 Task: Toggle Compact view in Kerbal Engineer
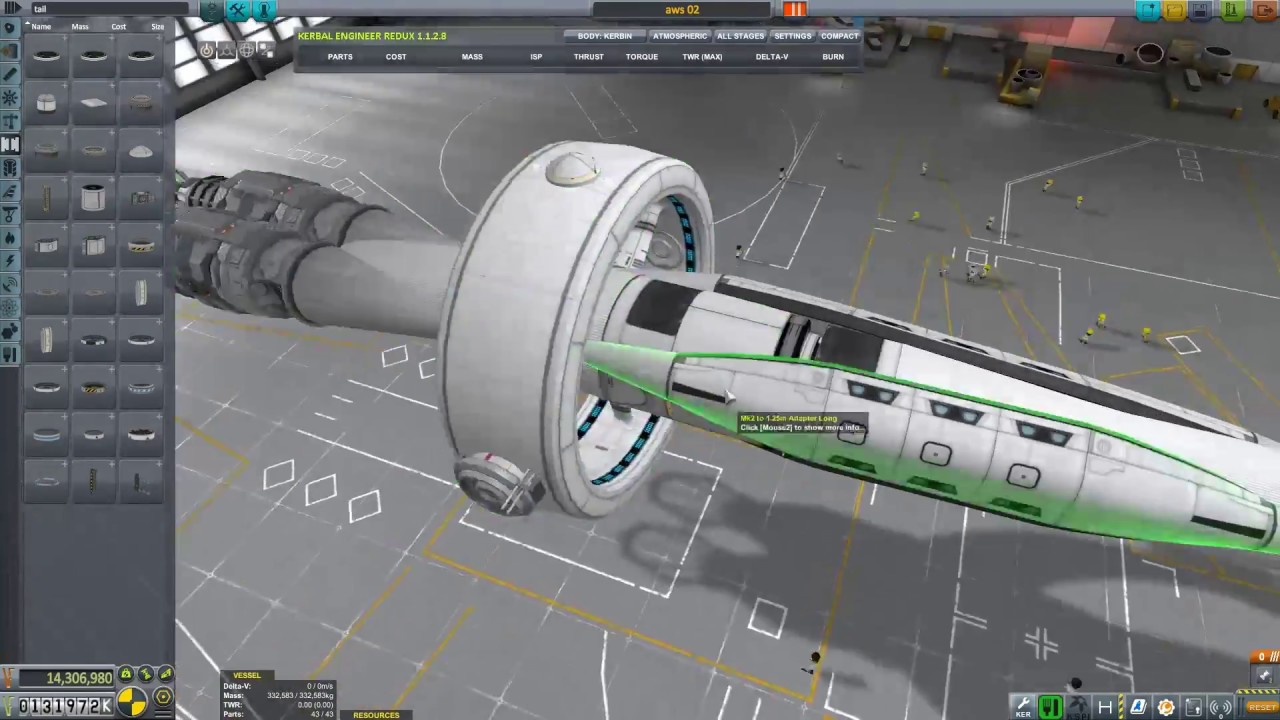840,36
